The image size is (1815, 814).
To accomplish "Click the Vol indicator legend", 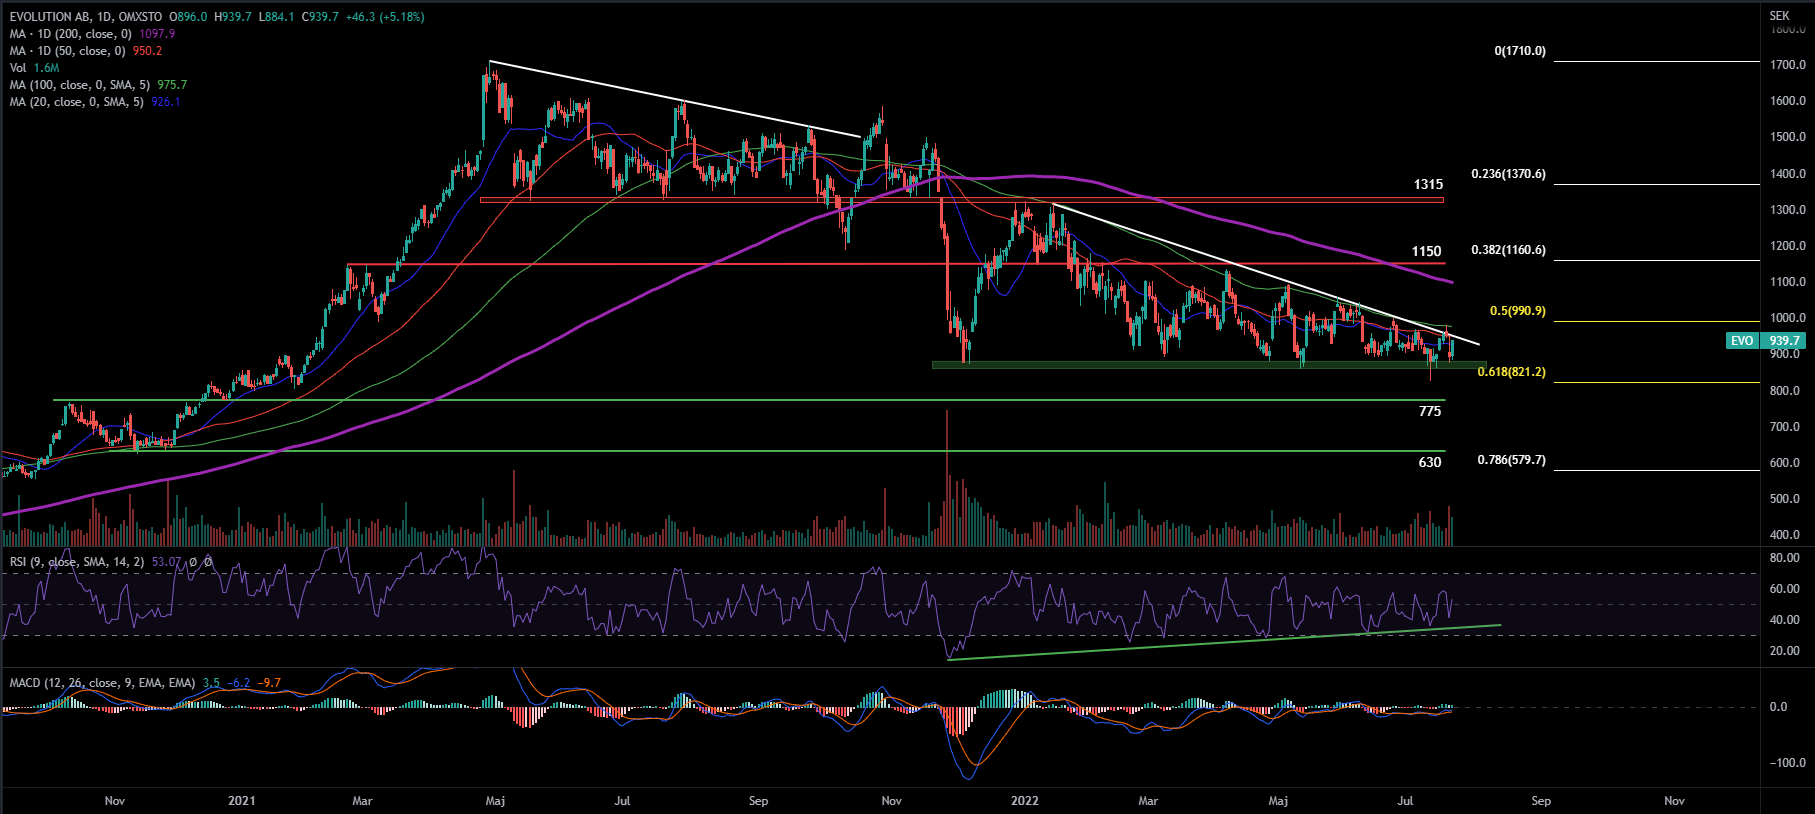I will coord(18,68).
